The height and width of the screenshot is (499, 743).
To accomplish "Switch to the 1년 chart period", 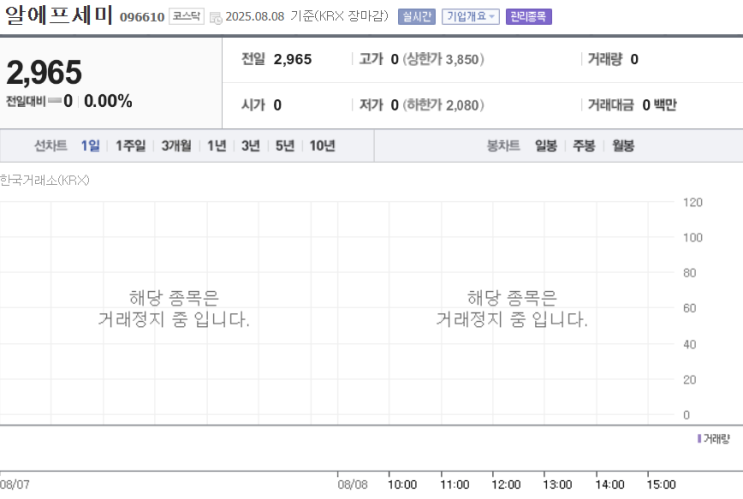I will pyautogui.click(x=217, y=145).
